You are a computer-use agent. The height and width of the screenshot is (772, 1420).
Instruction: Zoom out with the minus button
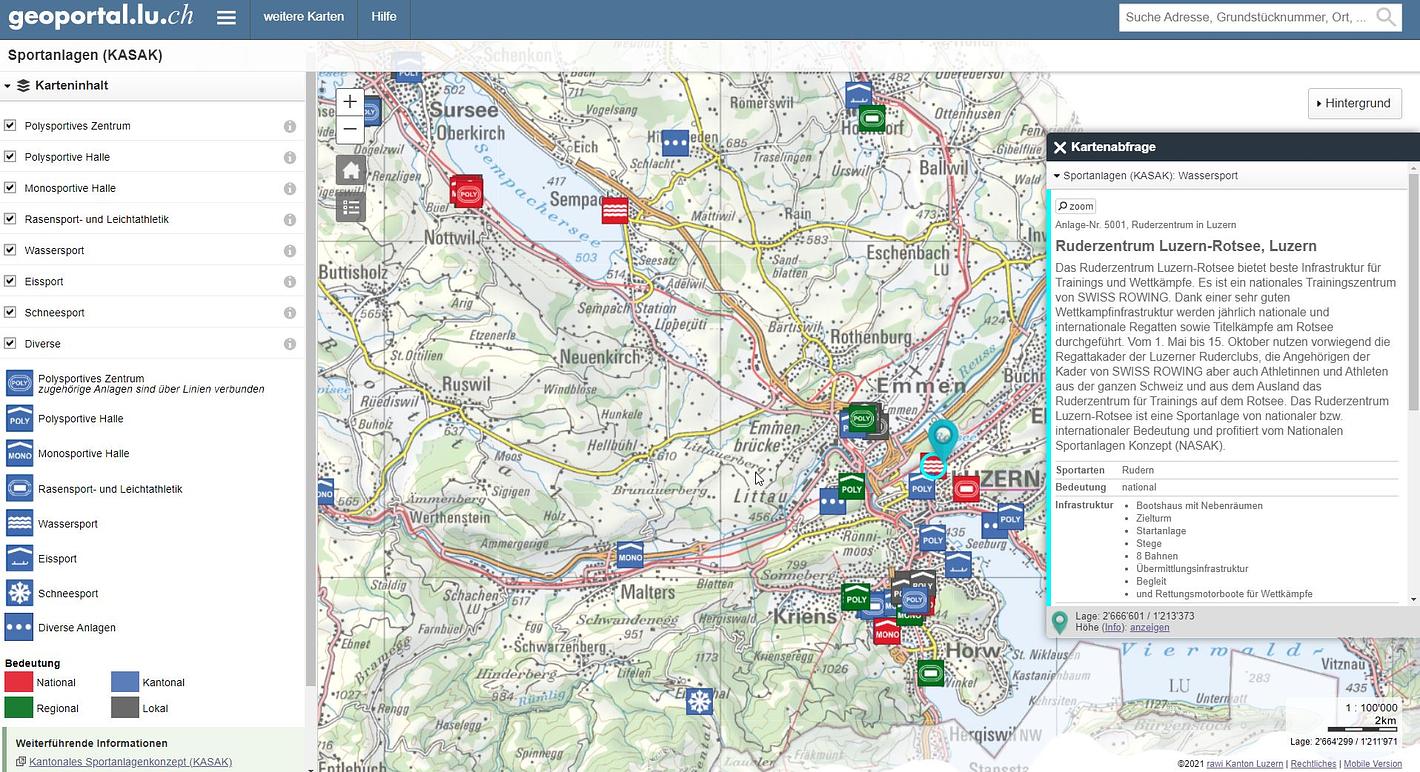[x=350, y=129]
